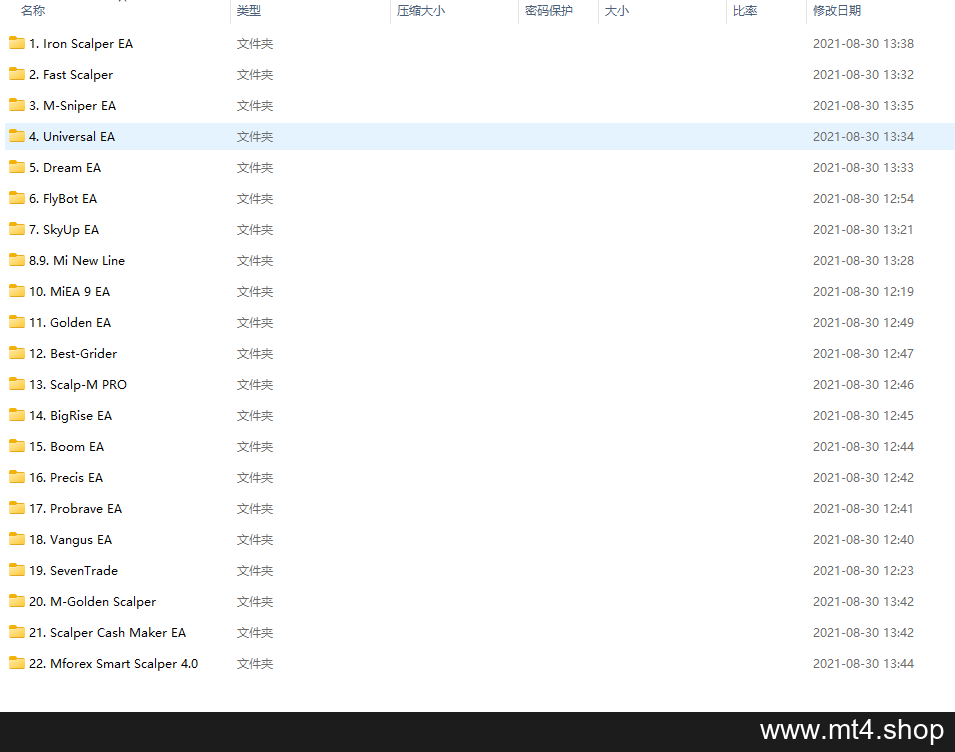Select the '5. Dream EA' name
This screenshot has width=955, height=752.
65,168
